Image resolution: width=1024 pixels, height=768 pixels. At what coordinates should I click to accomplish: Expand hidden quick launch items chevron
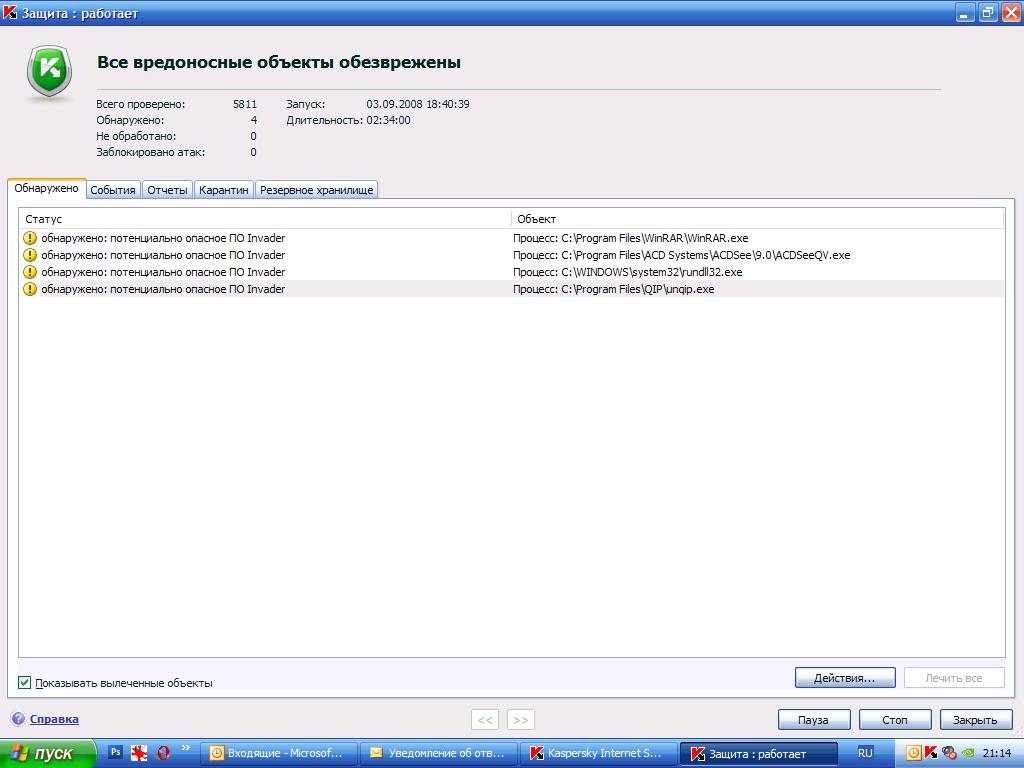click(186, 748)
